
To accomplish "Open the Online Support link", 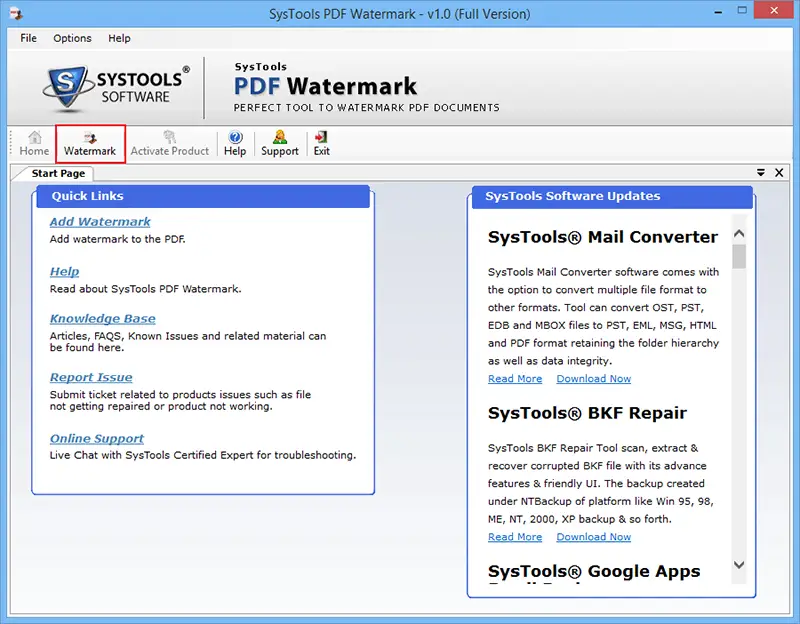I will 96,439.
